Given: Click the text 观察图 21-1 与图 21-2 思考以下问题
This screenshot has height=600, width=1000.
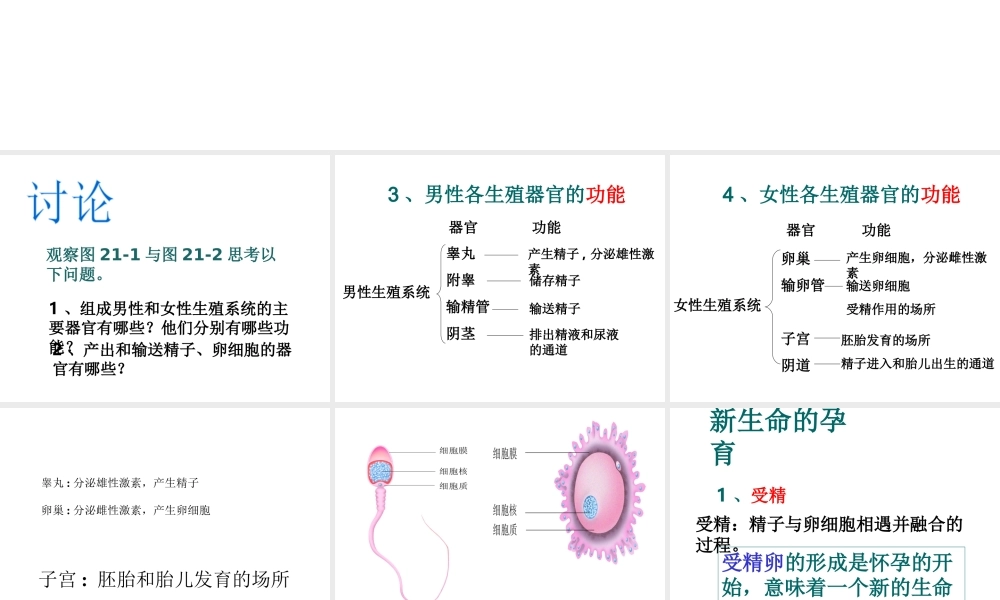Looking at the screenshot, I should point(161,264).
